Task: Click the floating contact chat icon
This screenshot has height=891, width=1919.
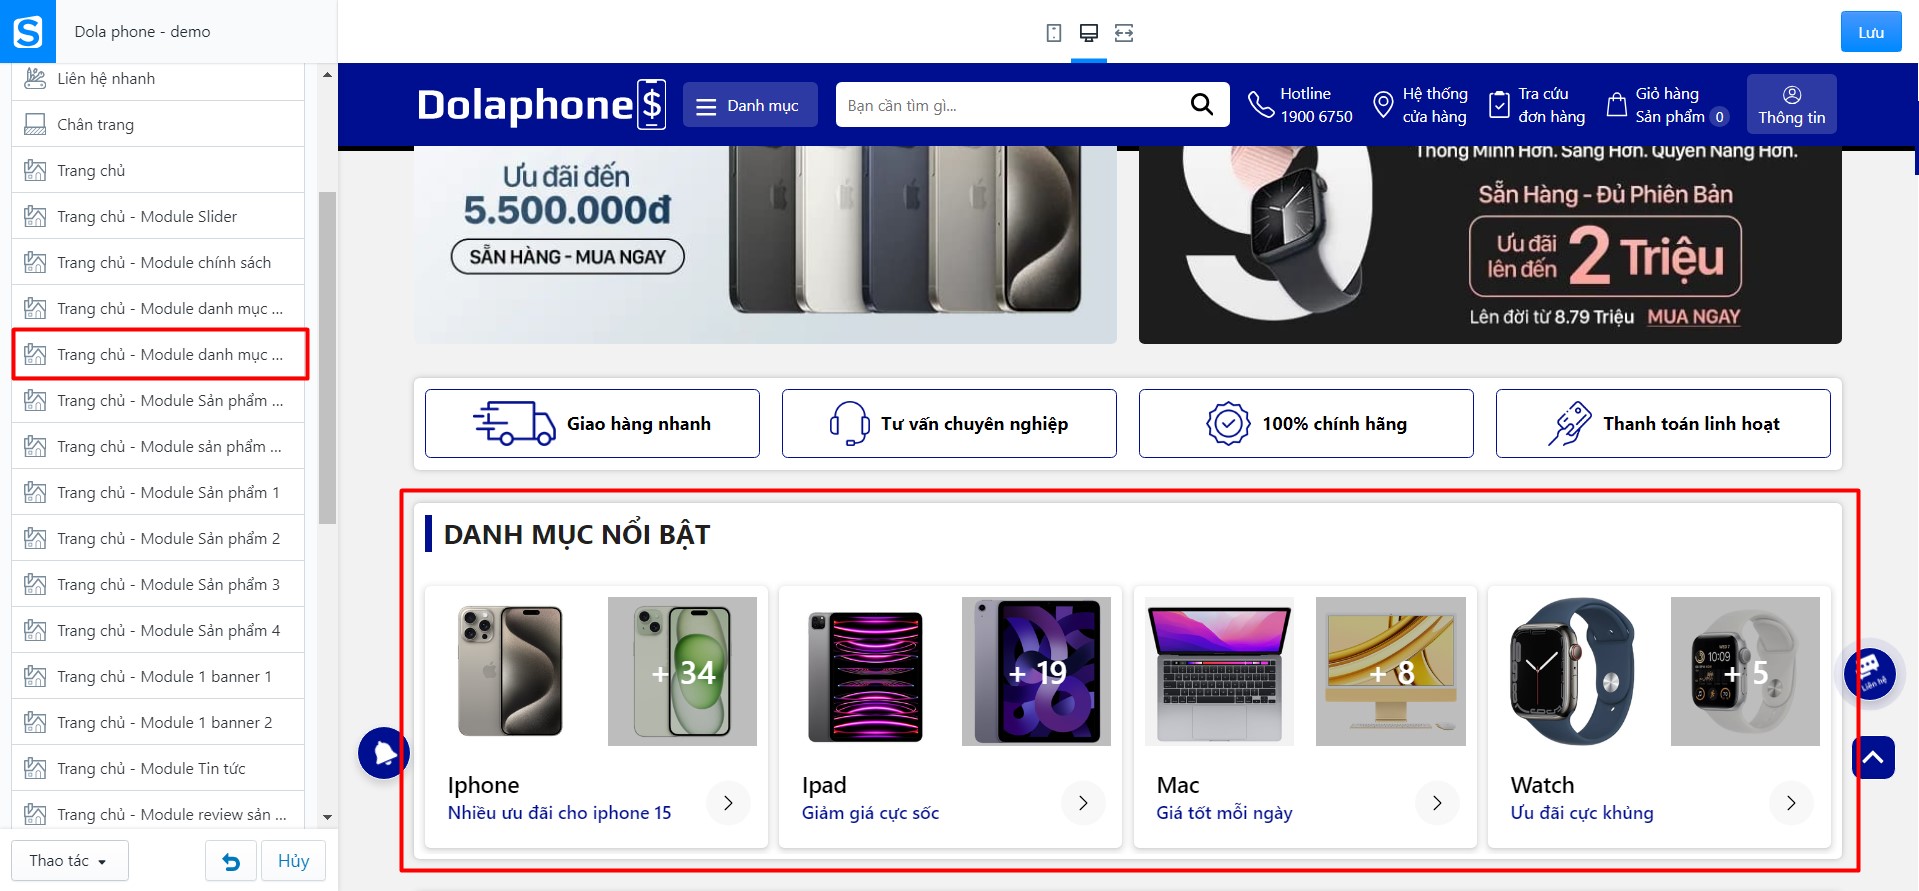Action: 1870,672
